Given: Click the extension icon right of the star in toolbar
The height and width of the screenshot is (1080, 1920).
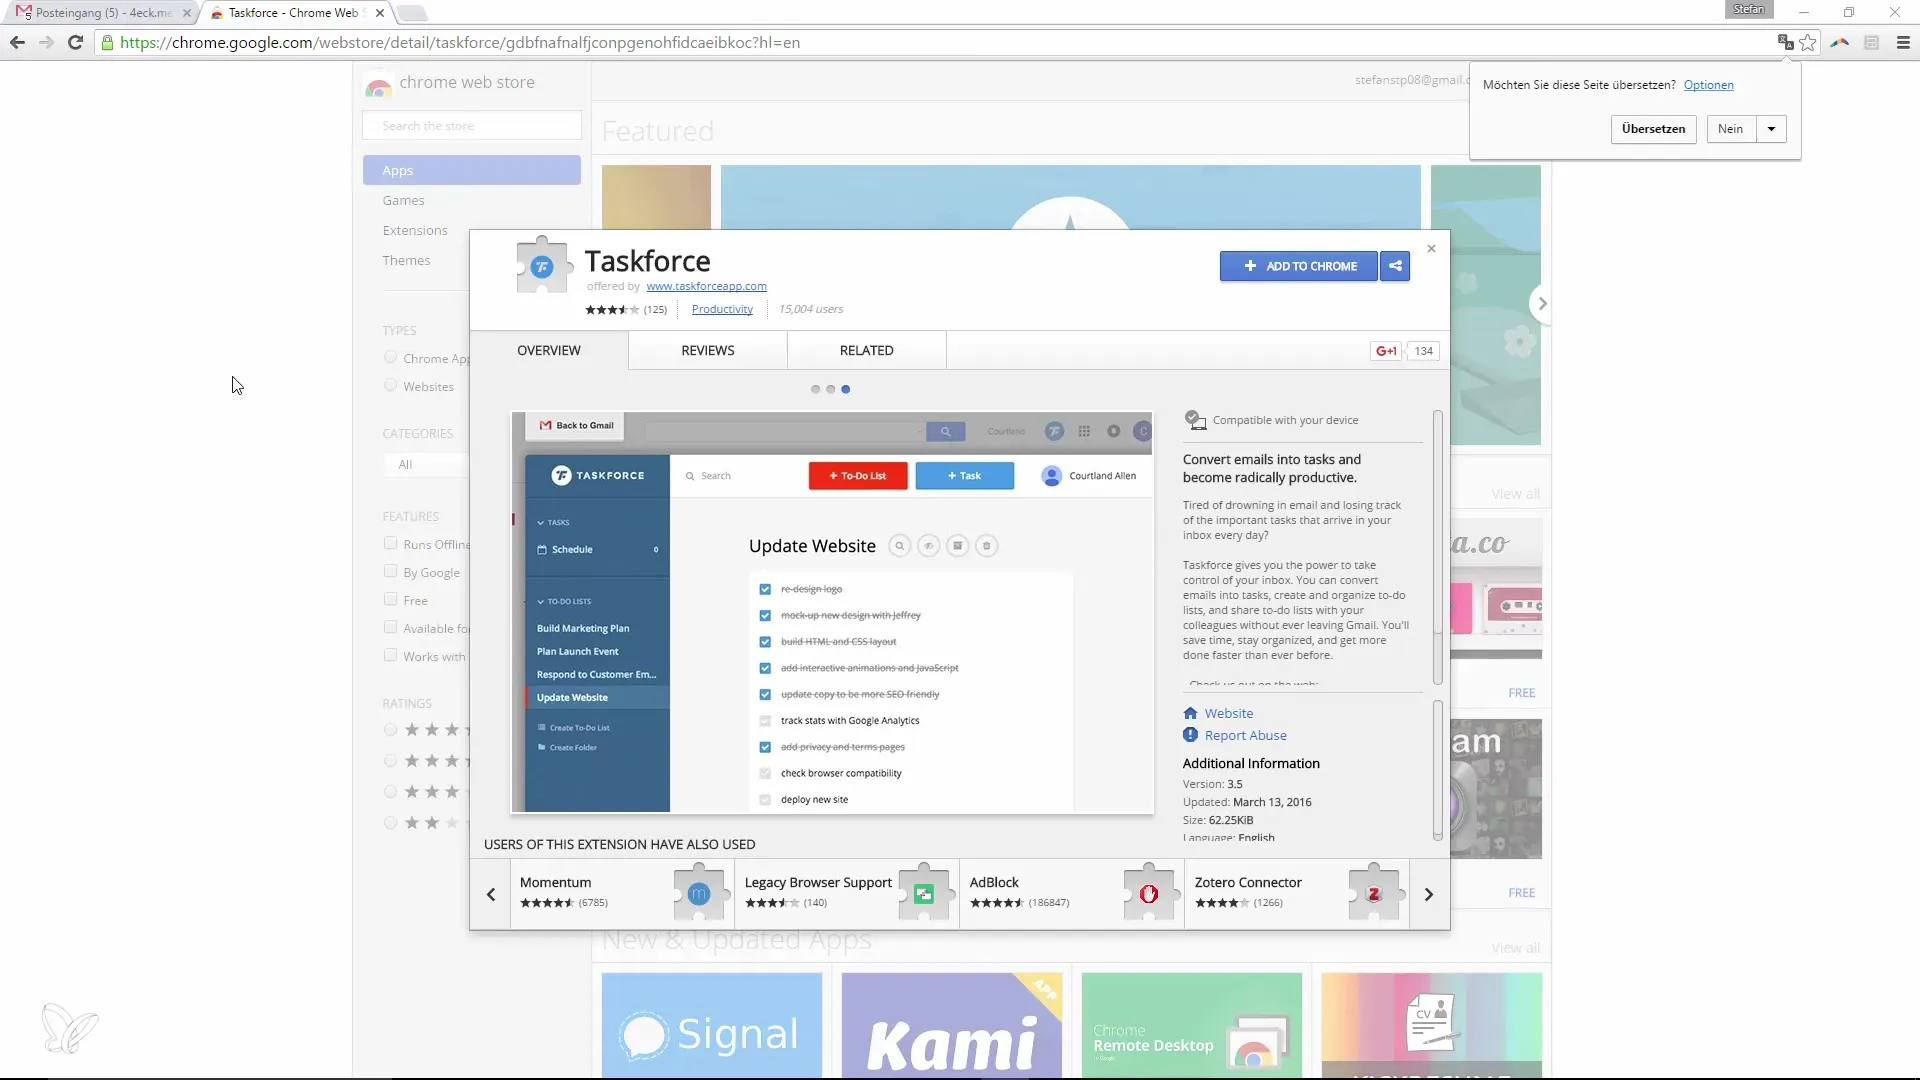Looking at the screenshot, I should pyautogui.click(x=1840, y=43).
